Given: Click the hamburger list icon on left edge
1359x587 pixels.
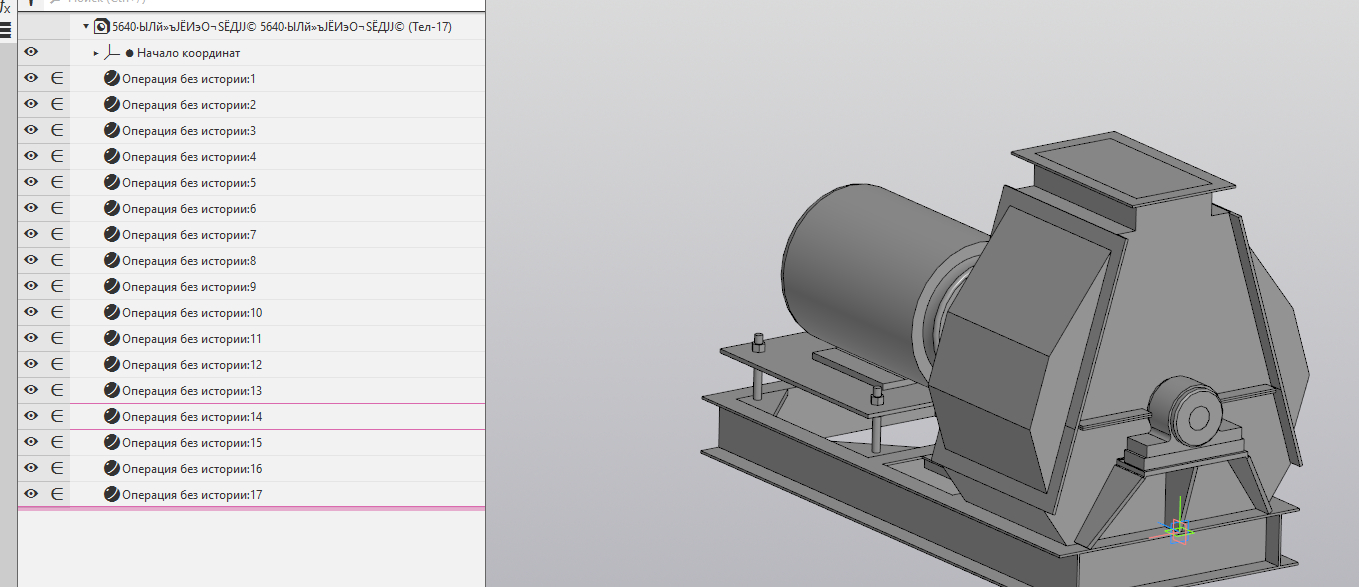Looking at the screenshot, I should click(x=5, y=27).
